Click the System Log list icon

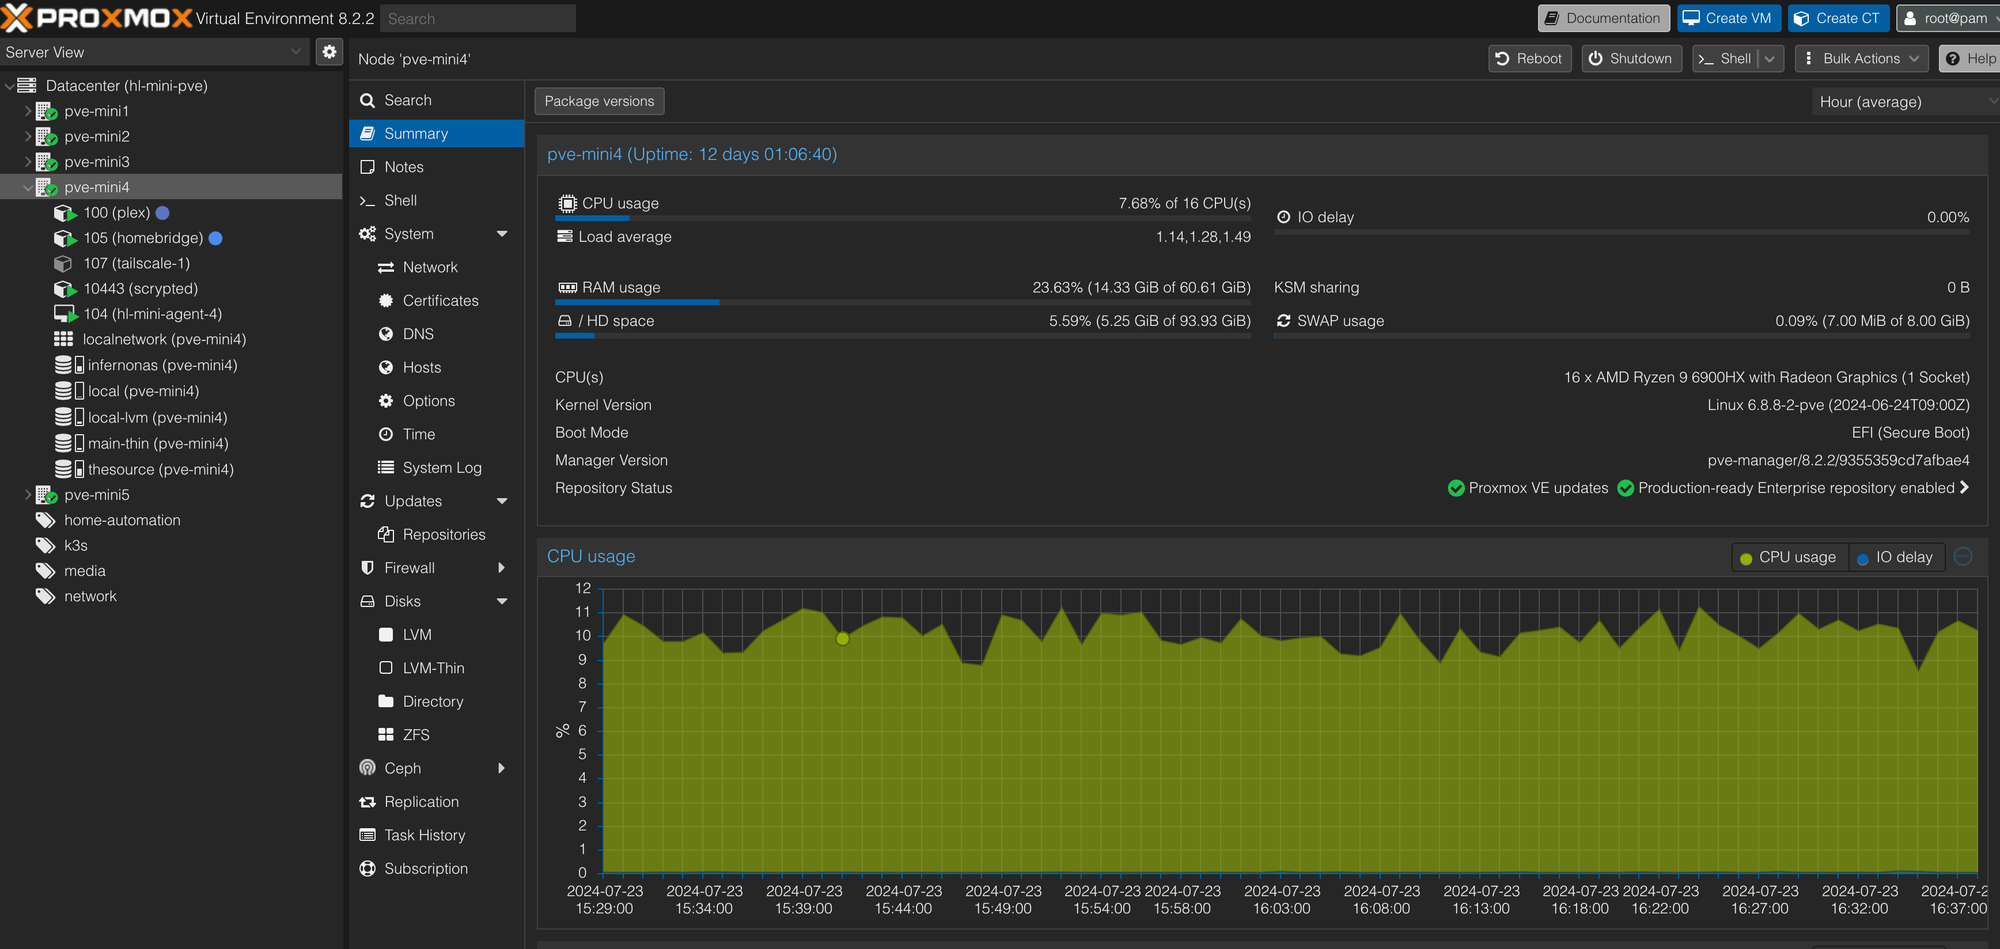[x=386, y=468]
